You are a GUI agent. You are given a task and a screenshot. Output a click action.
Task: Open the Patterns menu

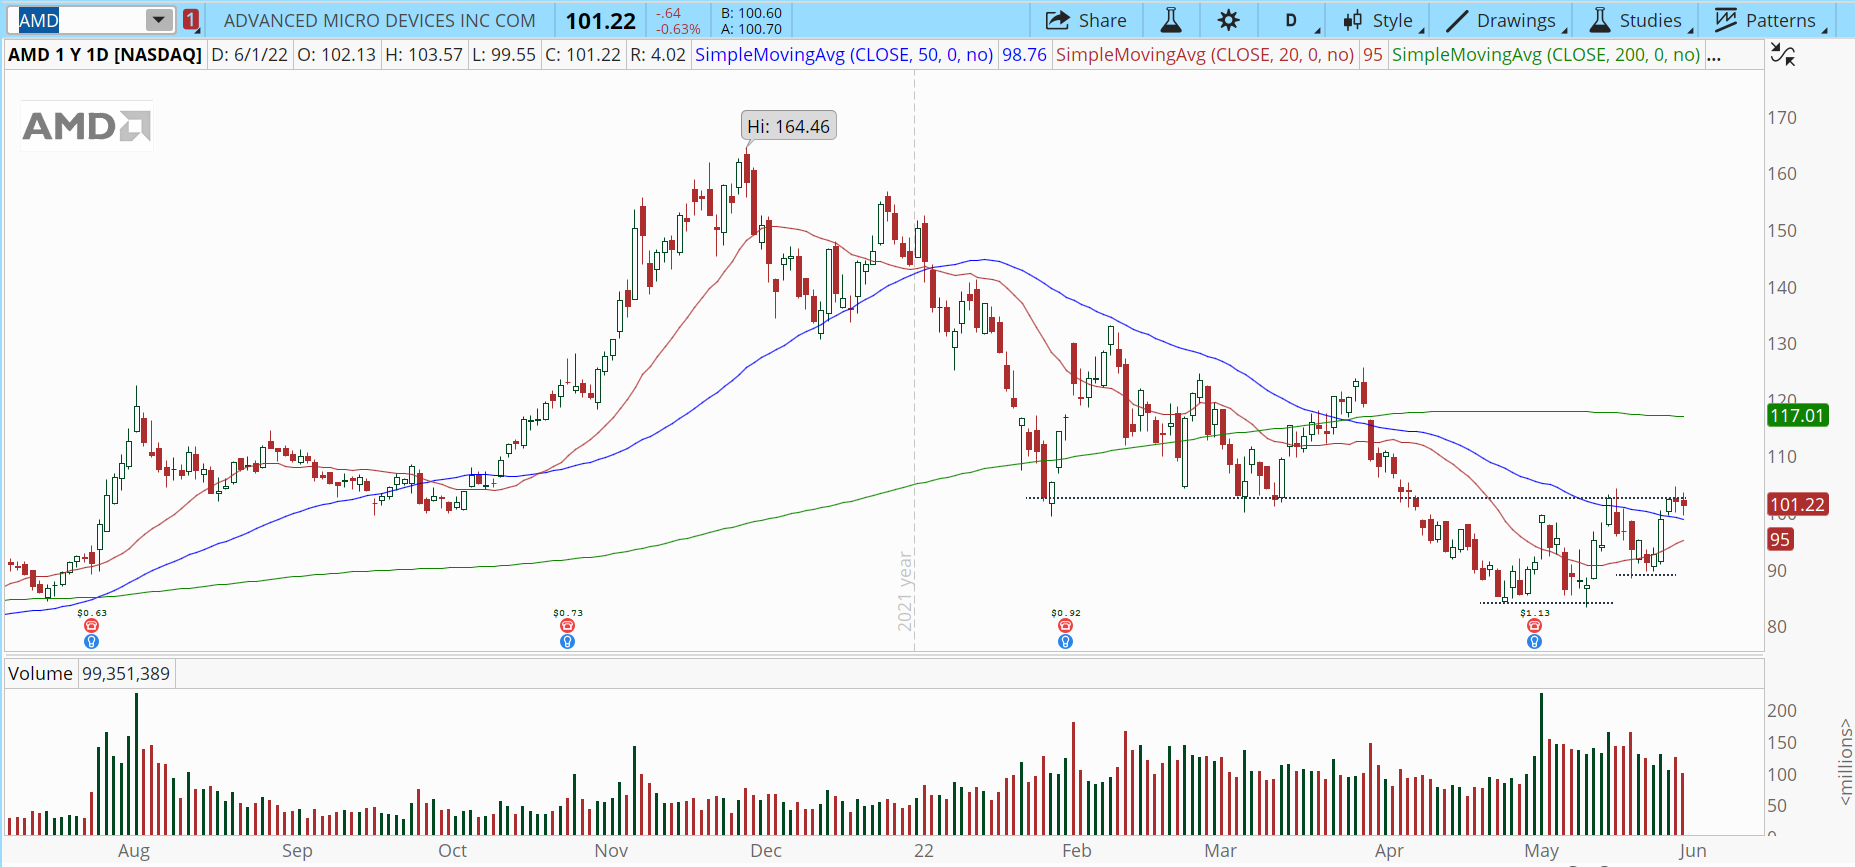1770,20
